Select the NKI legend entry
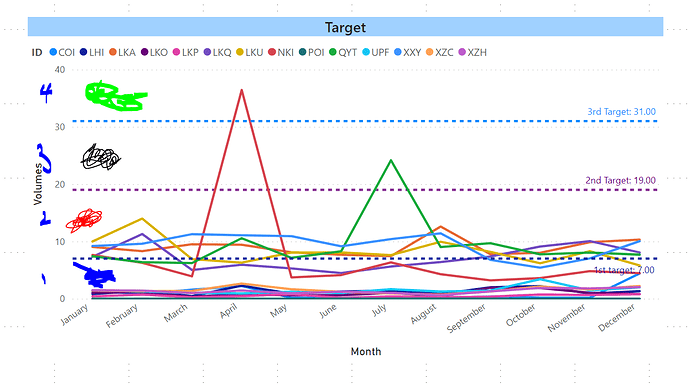 click(281, 52)
